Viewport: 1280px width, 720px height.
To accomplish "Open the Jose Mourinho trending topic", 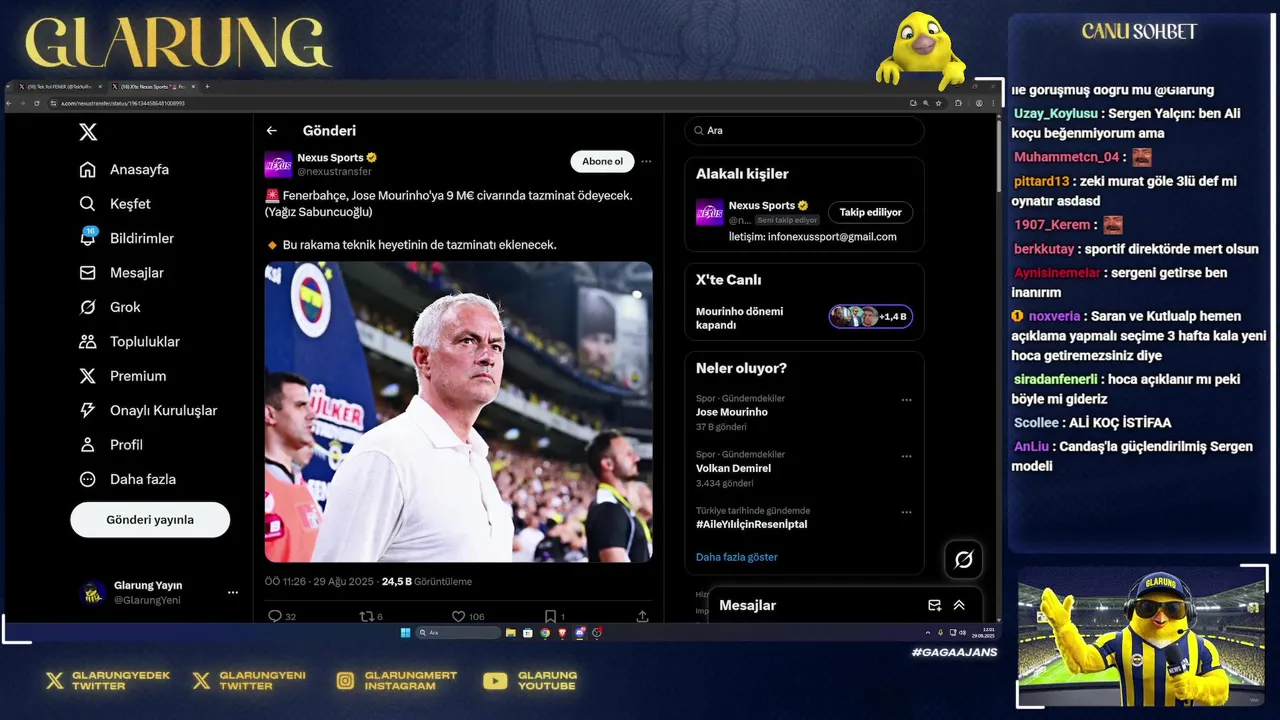I will (732, 412).
